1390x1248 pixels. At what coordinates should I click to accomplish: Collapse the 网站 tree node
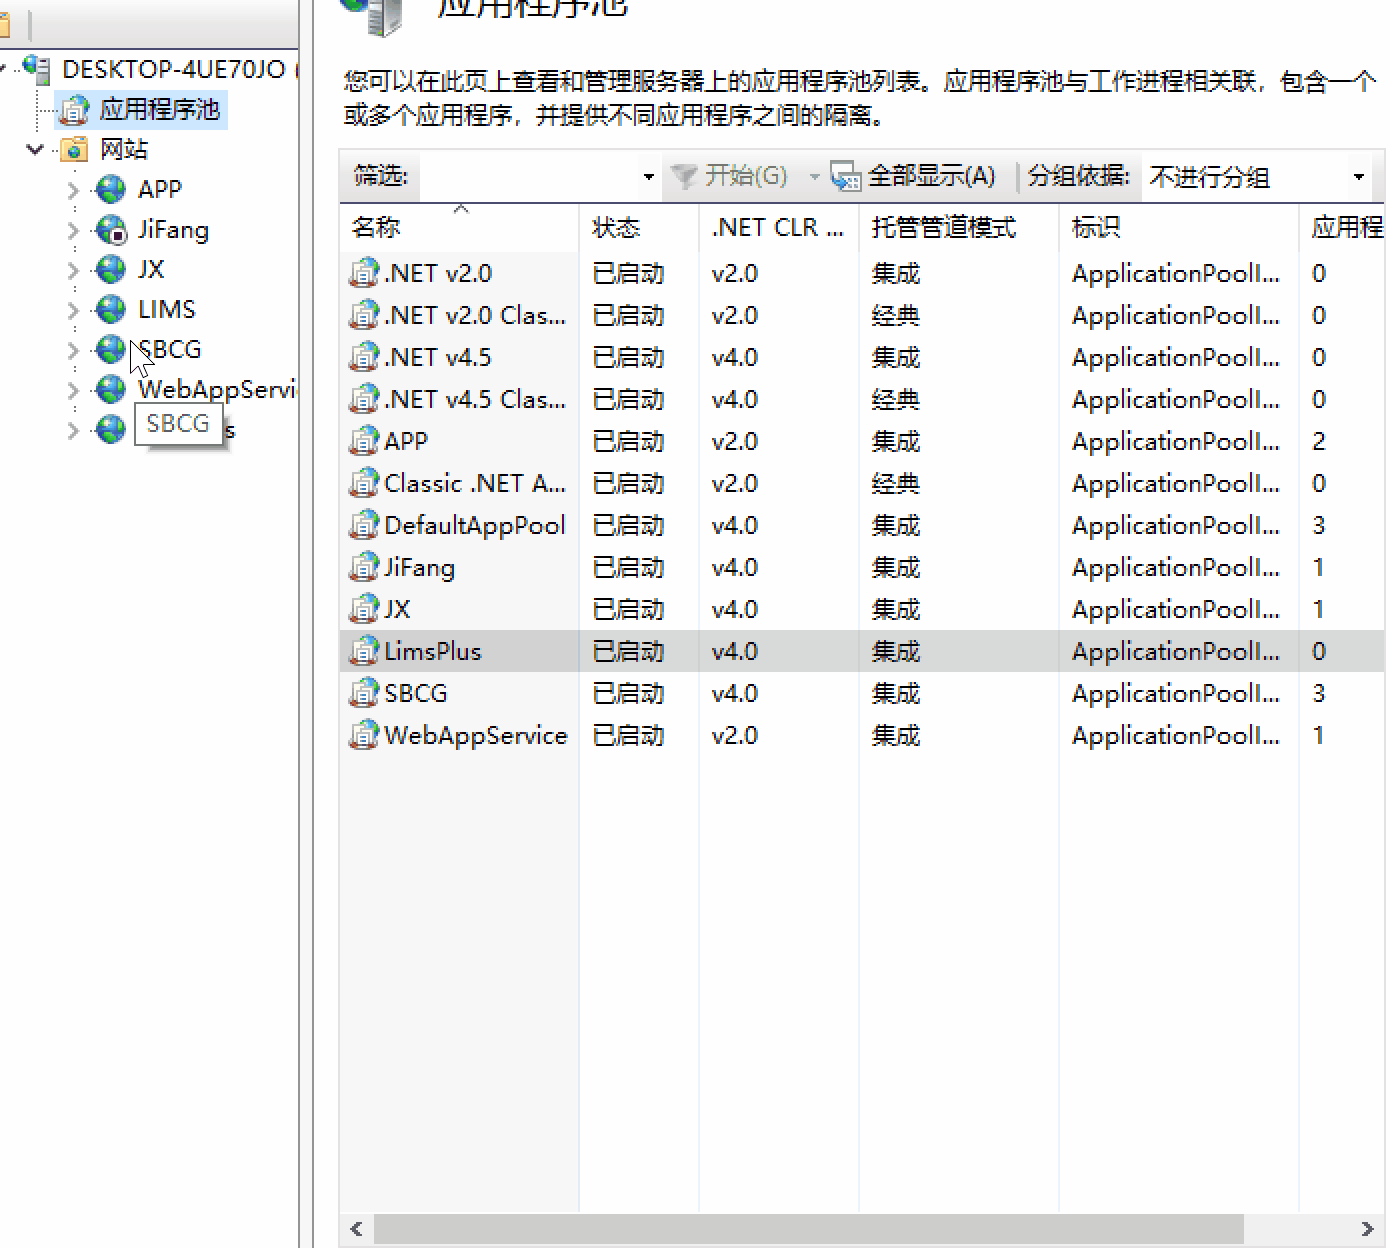(x=36, y=150)
